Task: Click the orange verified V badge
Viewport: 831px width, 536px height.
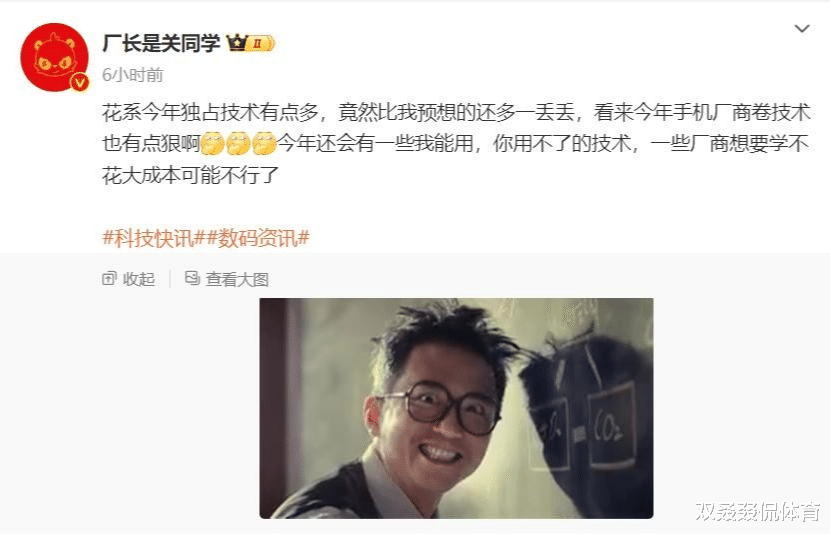Action: (80, 83)
